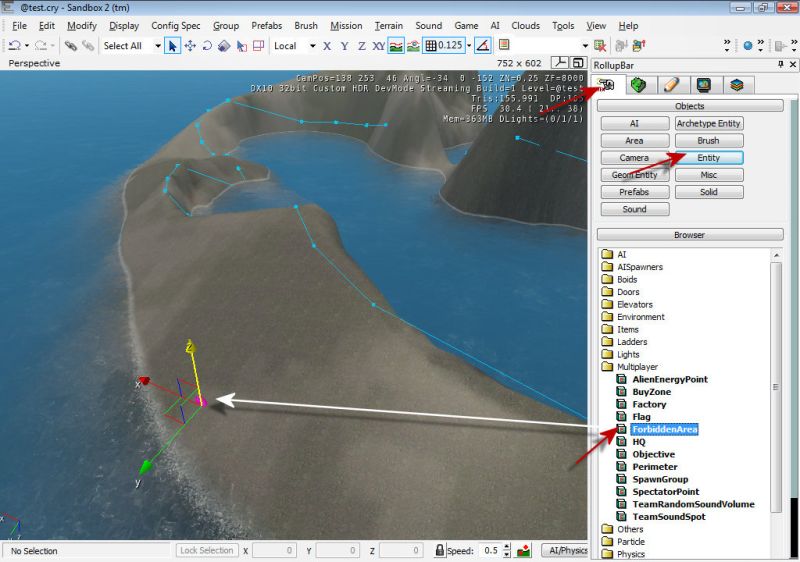
Task: Click the speed lock padlock icon
Action: (439, 550)
